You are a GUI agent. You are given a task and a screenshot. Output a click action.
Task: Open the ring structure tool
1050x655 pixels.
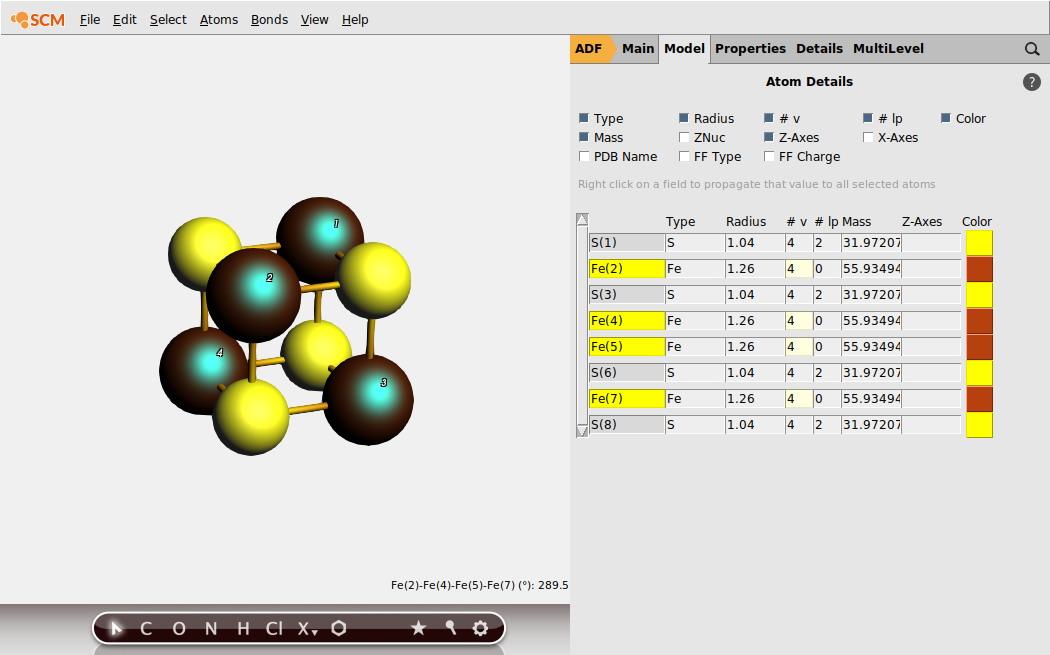coord(339,628)
